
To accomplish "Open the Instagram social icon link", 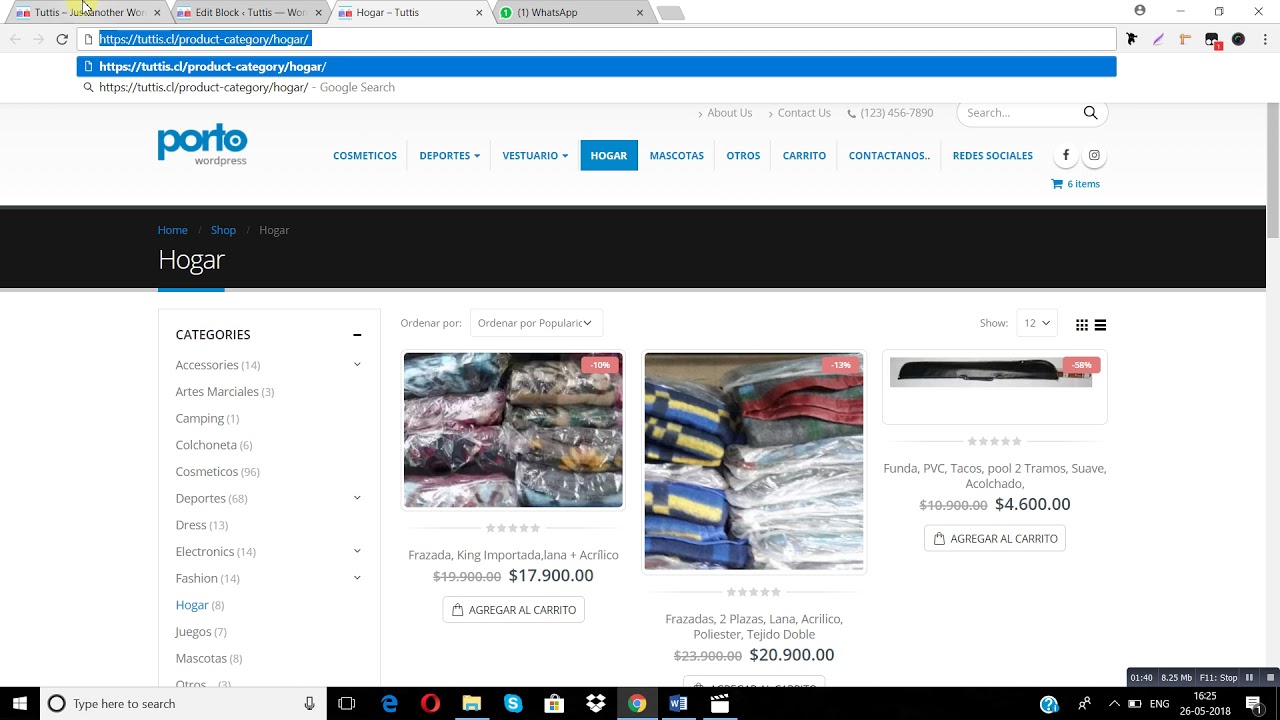I will click(1095, 155).
